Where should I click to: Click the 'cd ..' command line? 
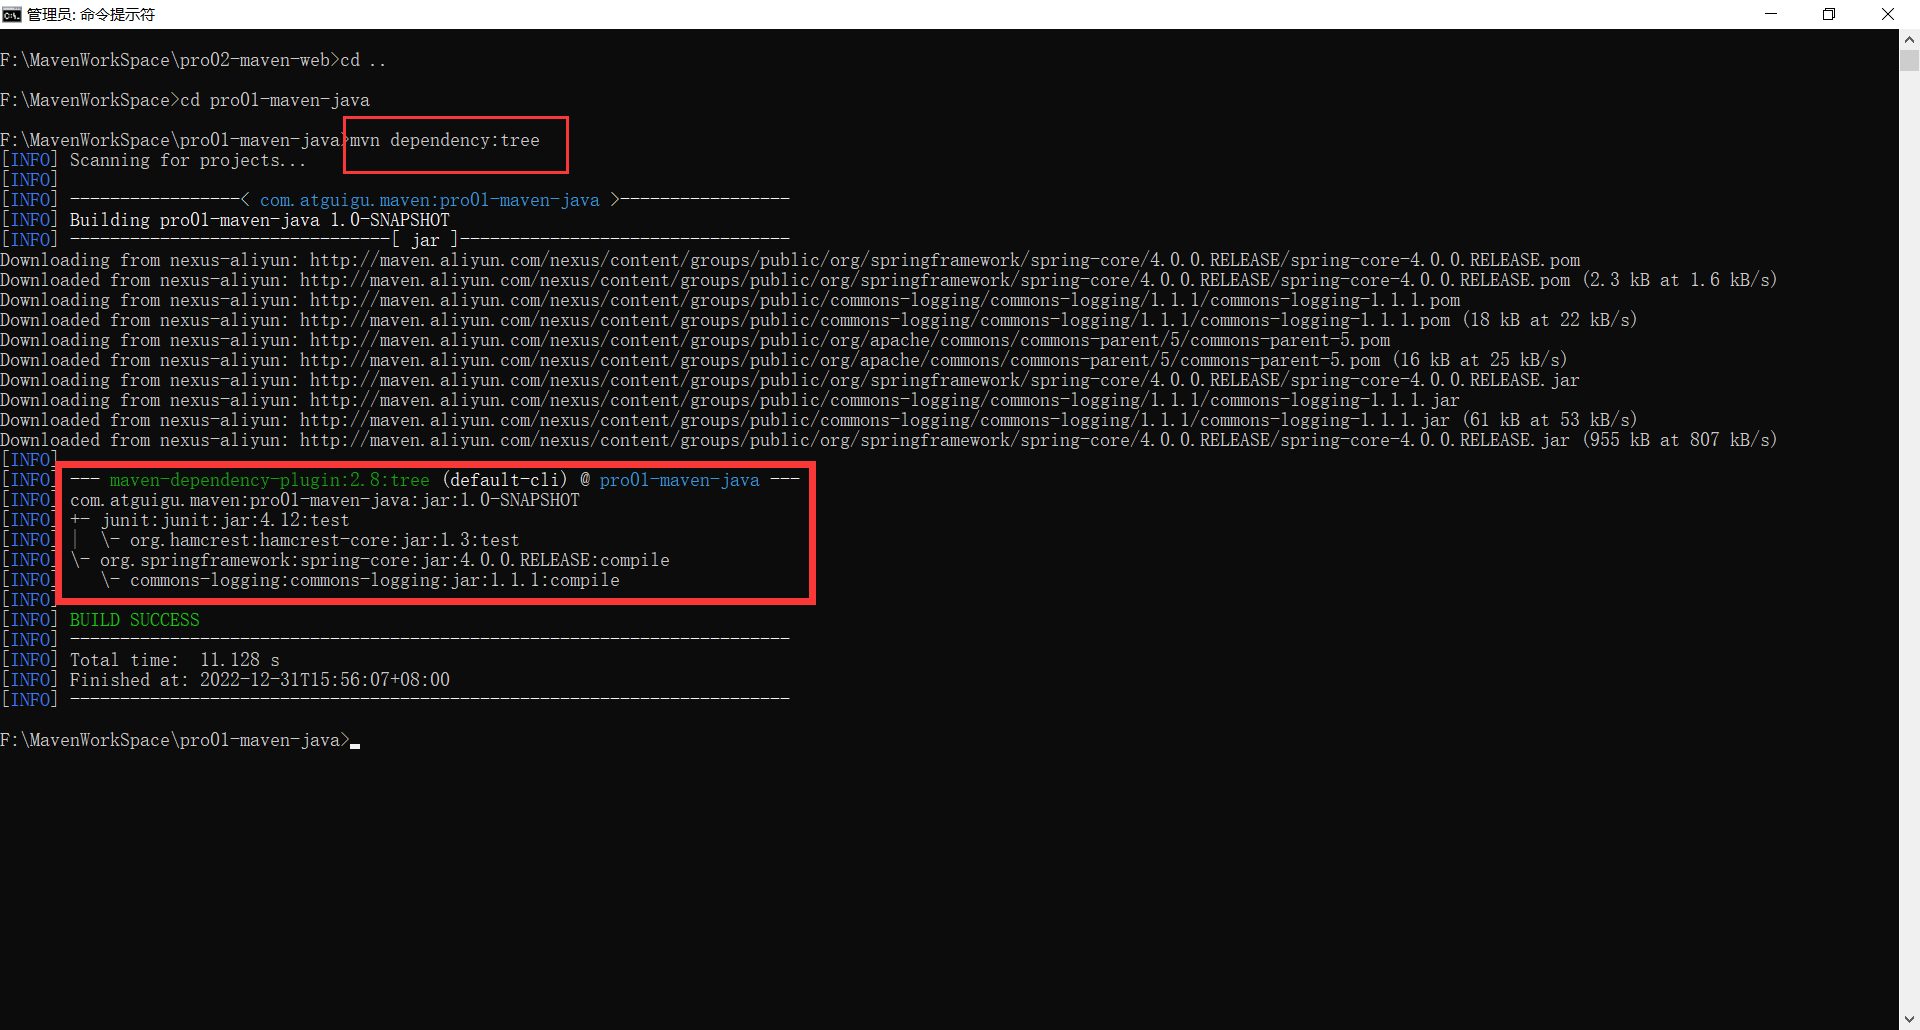[193, 60]
